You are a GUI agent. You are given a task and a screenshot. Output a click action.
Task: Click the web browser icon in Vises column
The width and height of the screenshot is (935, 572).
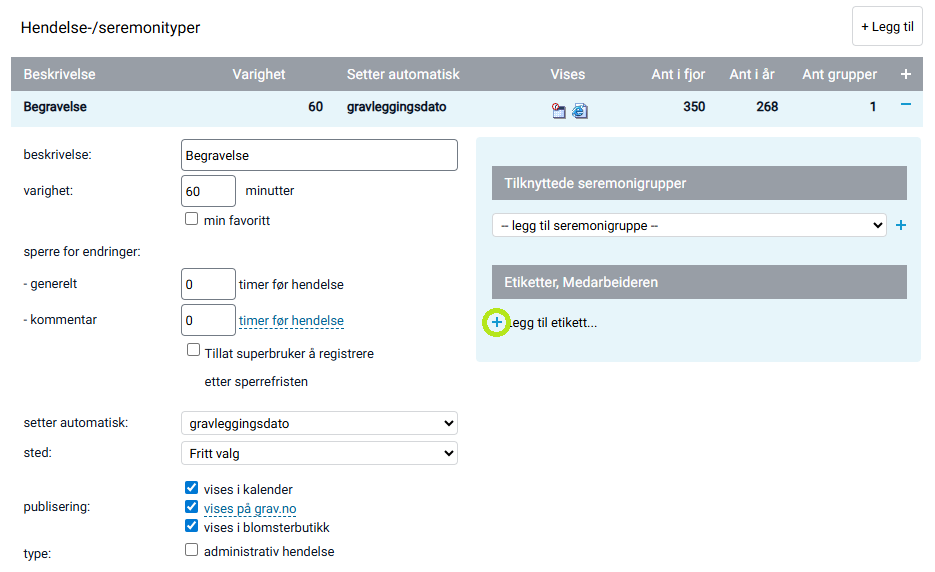coord(580,111)
